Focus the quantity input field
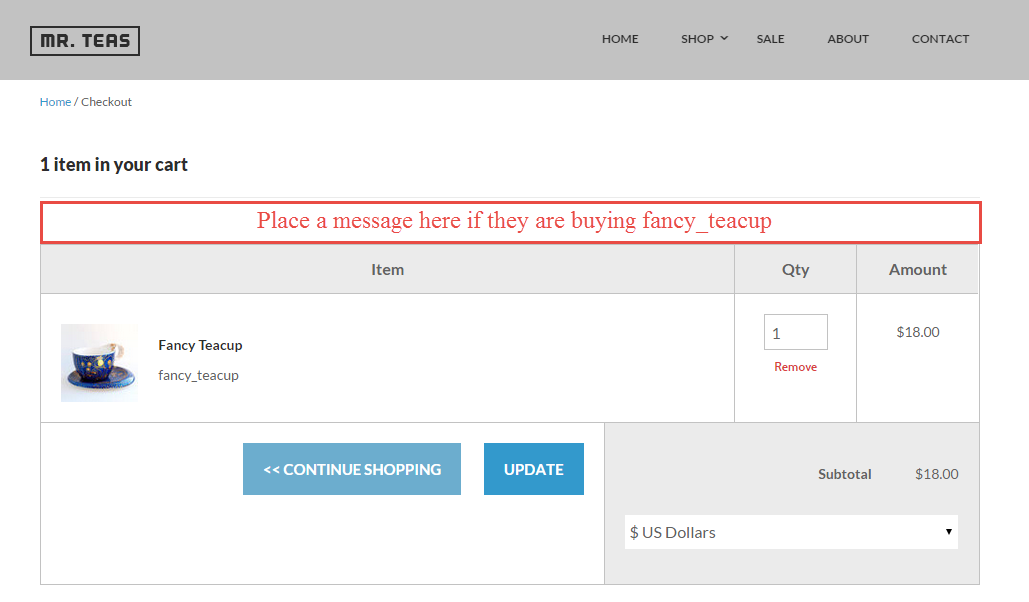 pos(795,332)
